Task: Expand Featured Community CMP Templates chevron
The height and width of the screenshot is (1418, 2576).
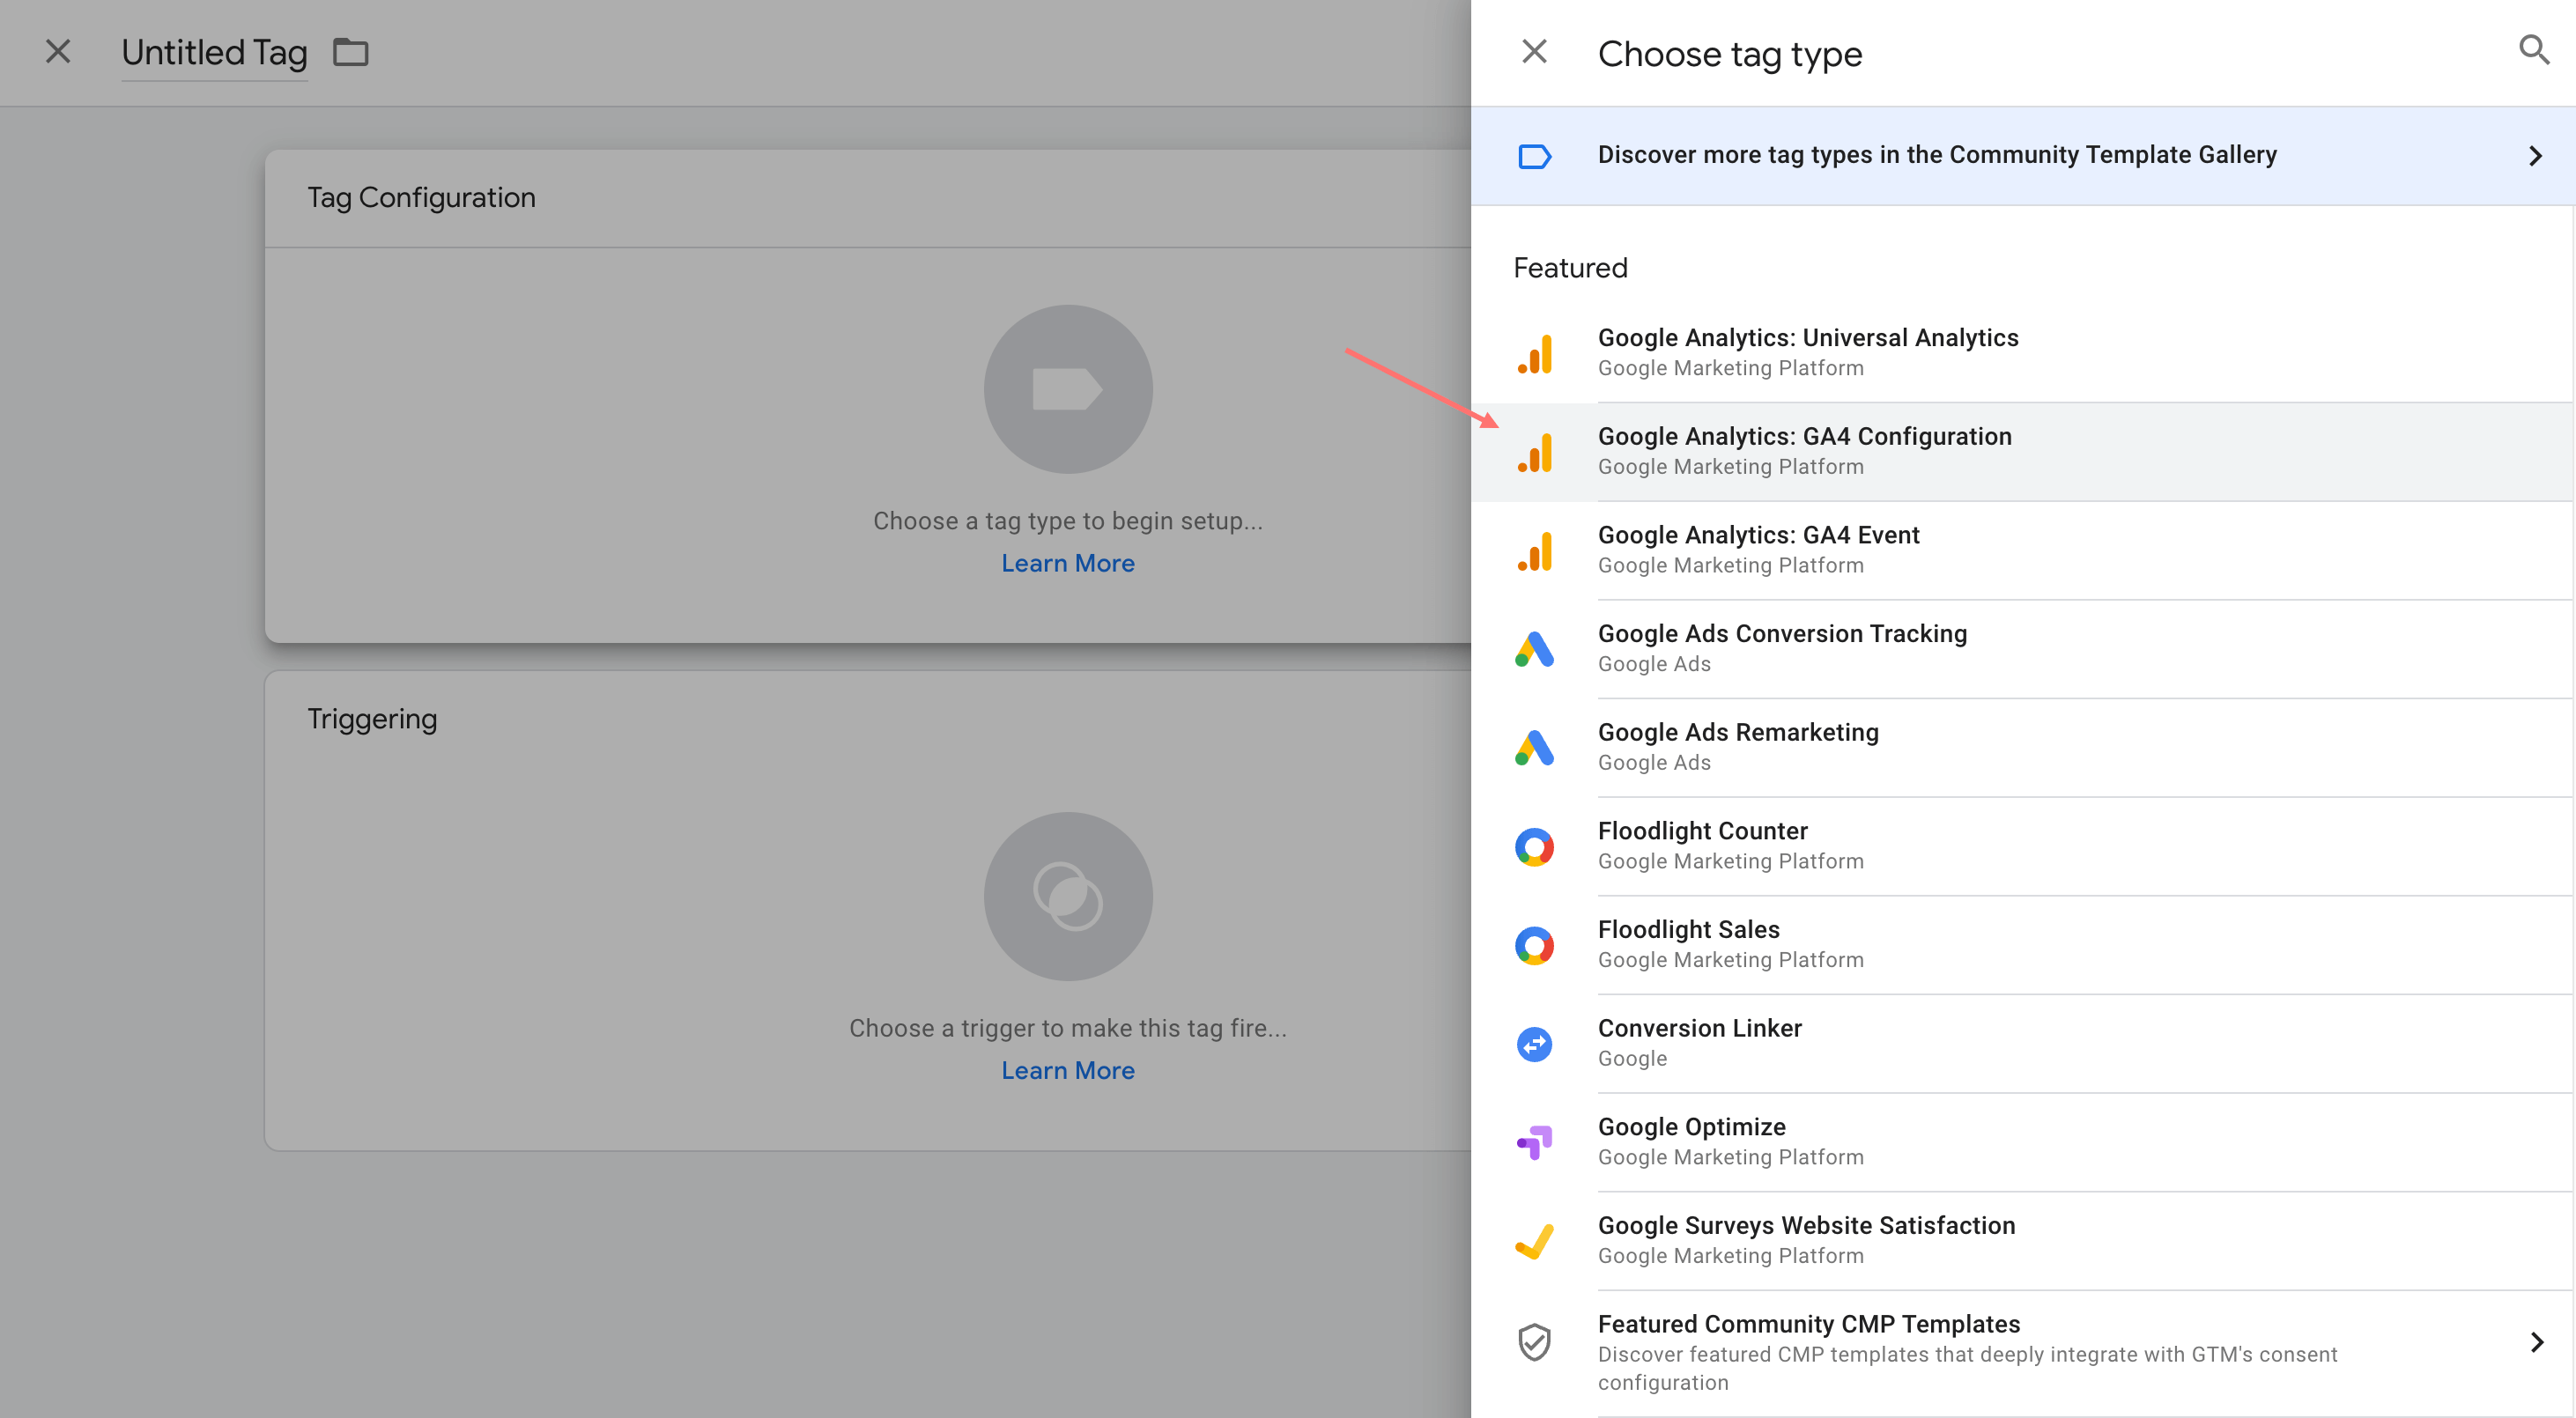Action: tap(2536, 1342)
